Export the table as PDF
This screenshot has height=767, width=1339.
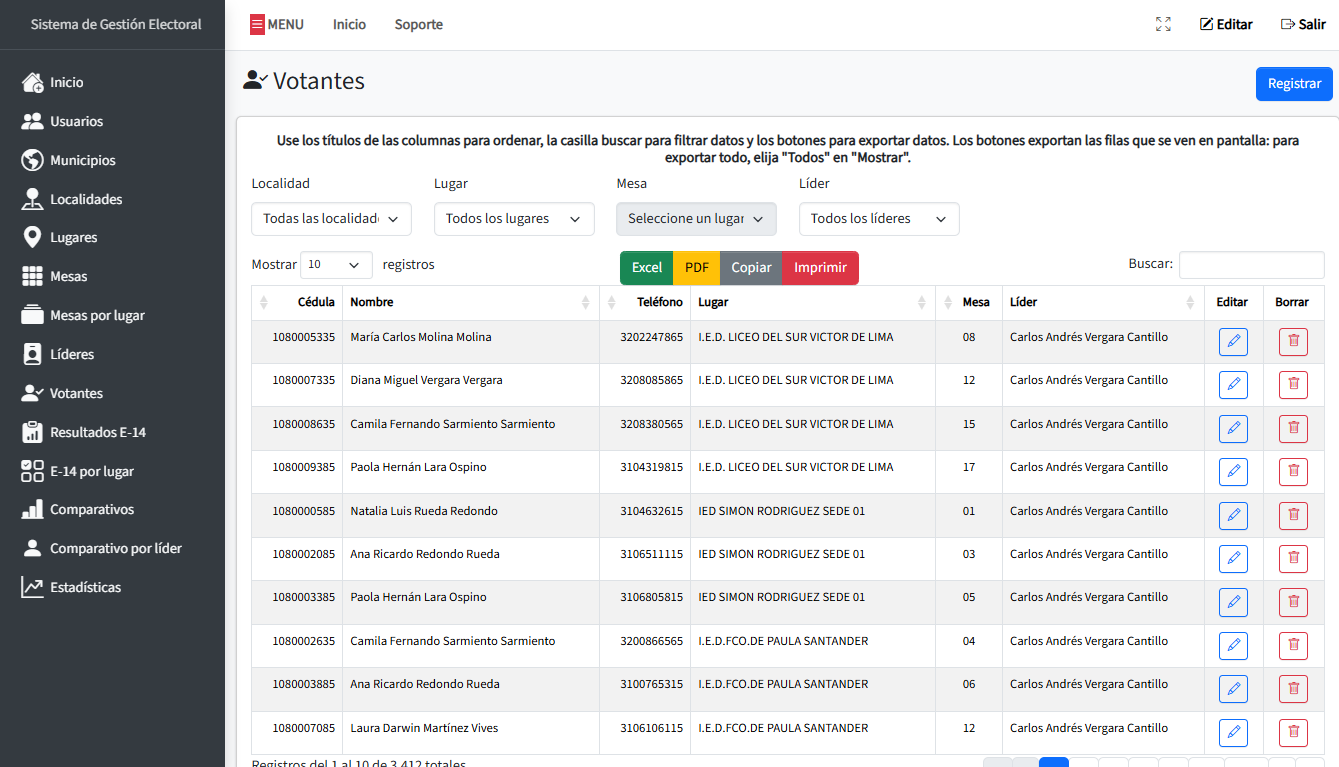(x=696, y=268)
